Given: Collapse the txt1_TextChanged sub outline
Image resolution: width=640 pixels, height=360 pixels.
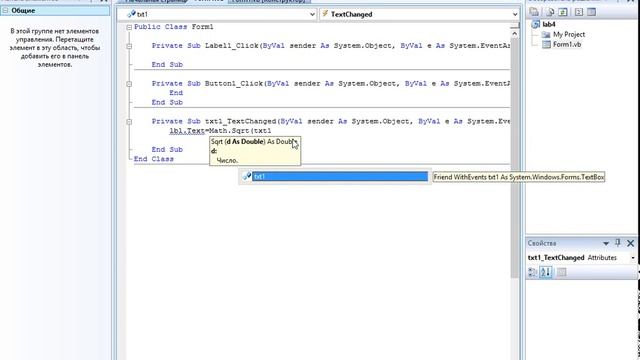Looking at the screenshot, I should click(x=129, y=122).
